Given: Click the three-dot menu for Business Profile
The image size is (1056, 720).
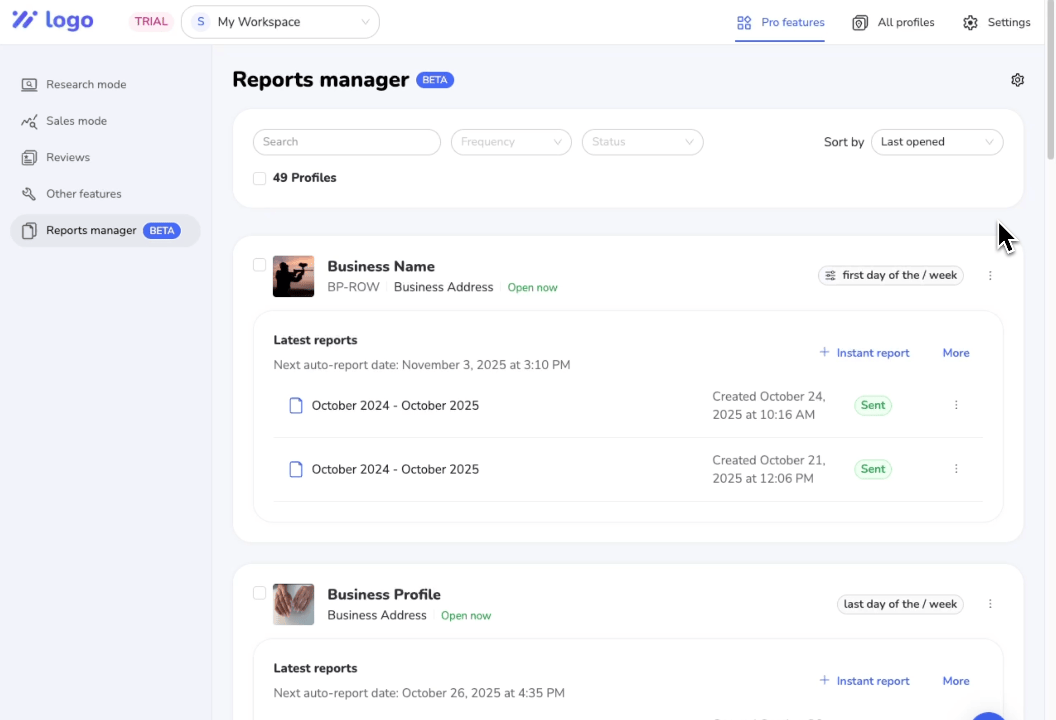Looking at the screenshot, I should point(990,604).
